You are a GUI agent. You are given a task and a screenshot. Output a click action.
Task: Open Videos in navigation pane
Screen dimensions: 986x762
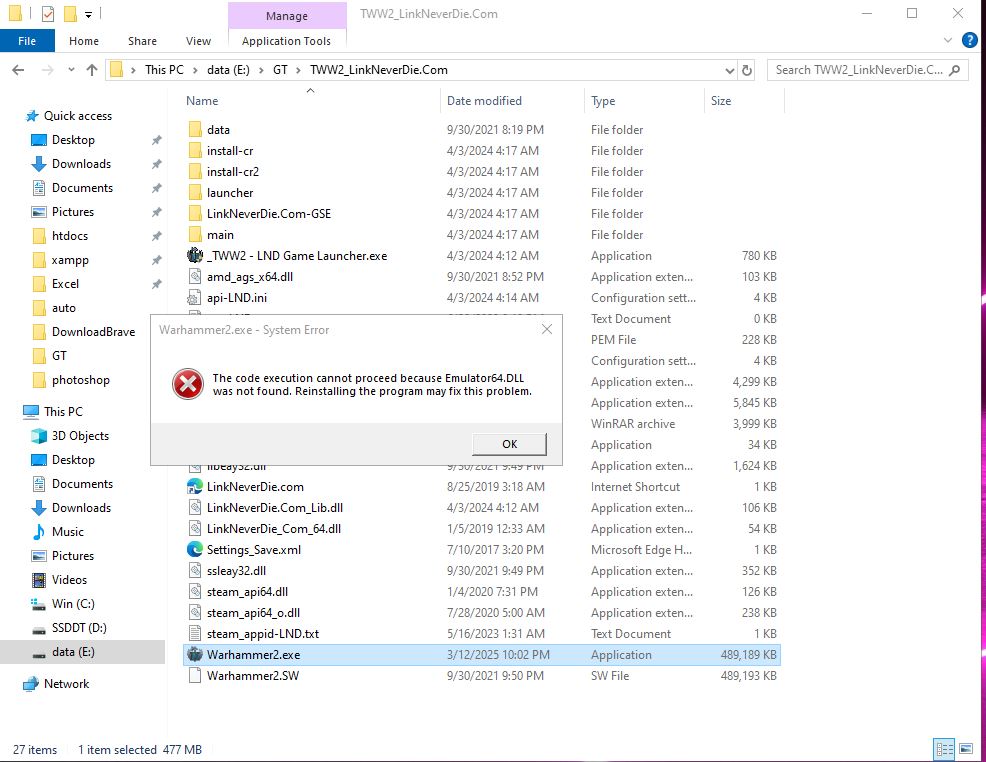69,580
